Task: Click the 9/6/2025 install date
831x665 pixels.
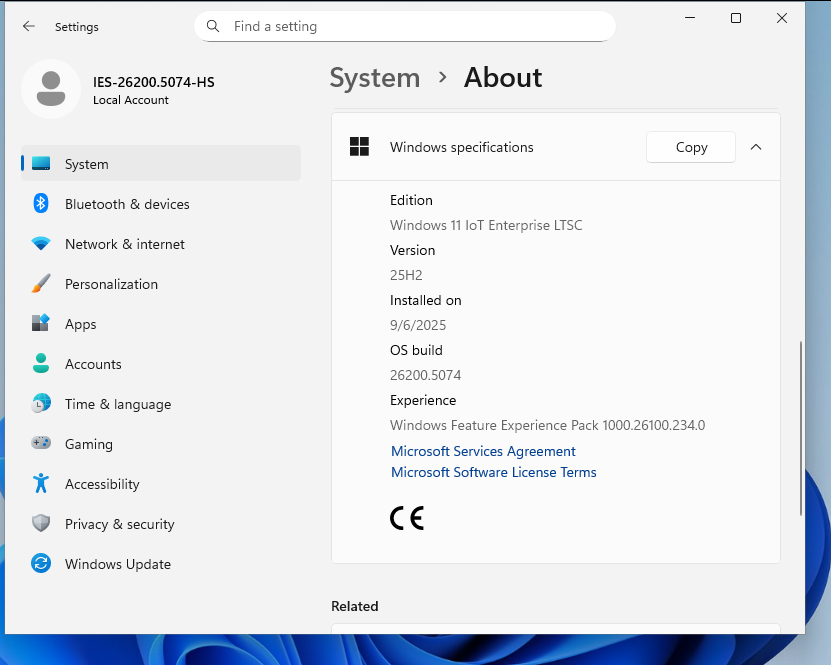Action: click(x=418, y=325)
